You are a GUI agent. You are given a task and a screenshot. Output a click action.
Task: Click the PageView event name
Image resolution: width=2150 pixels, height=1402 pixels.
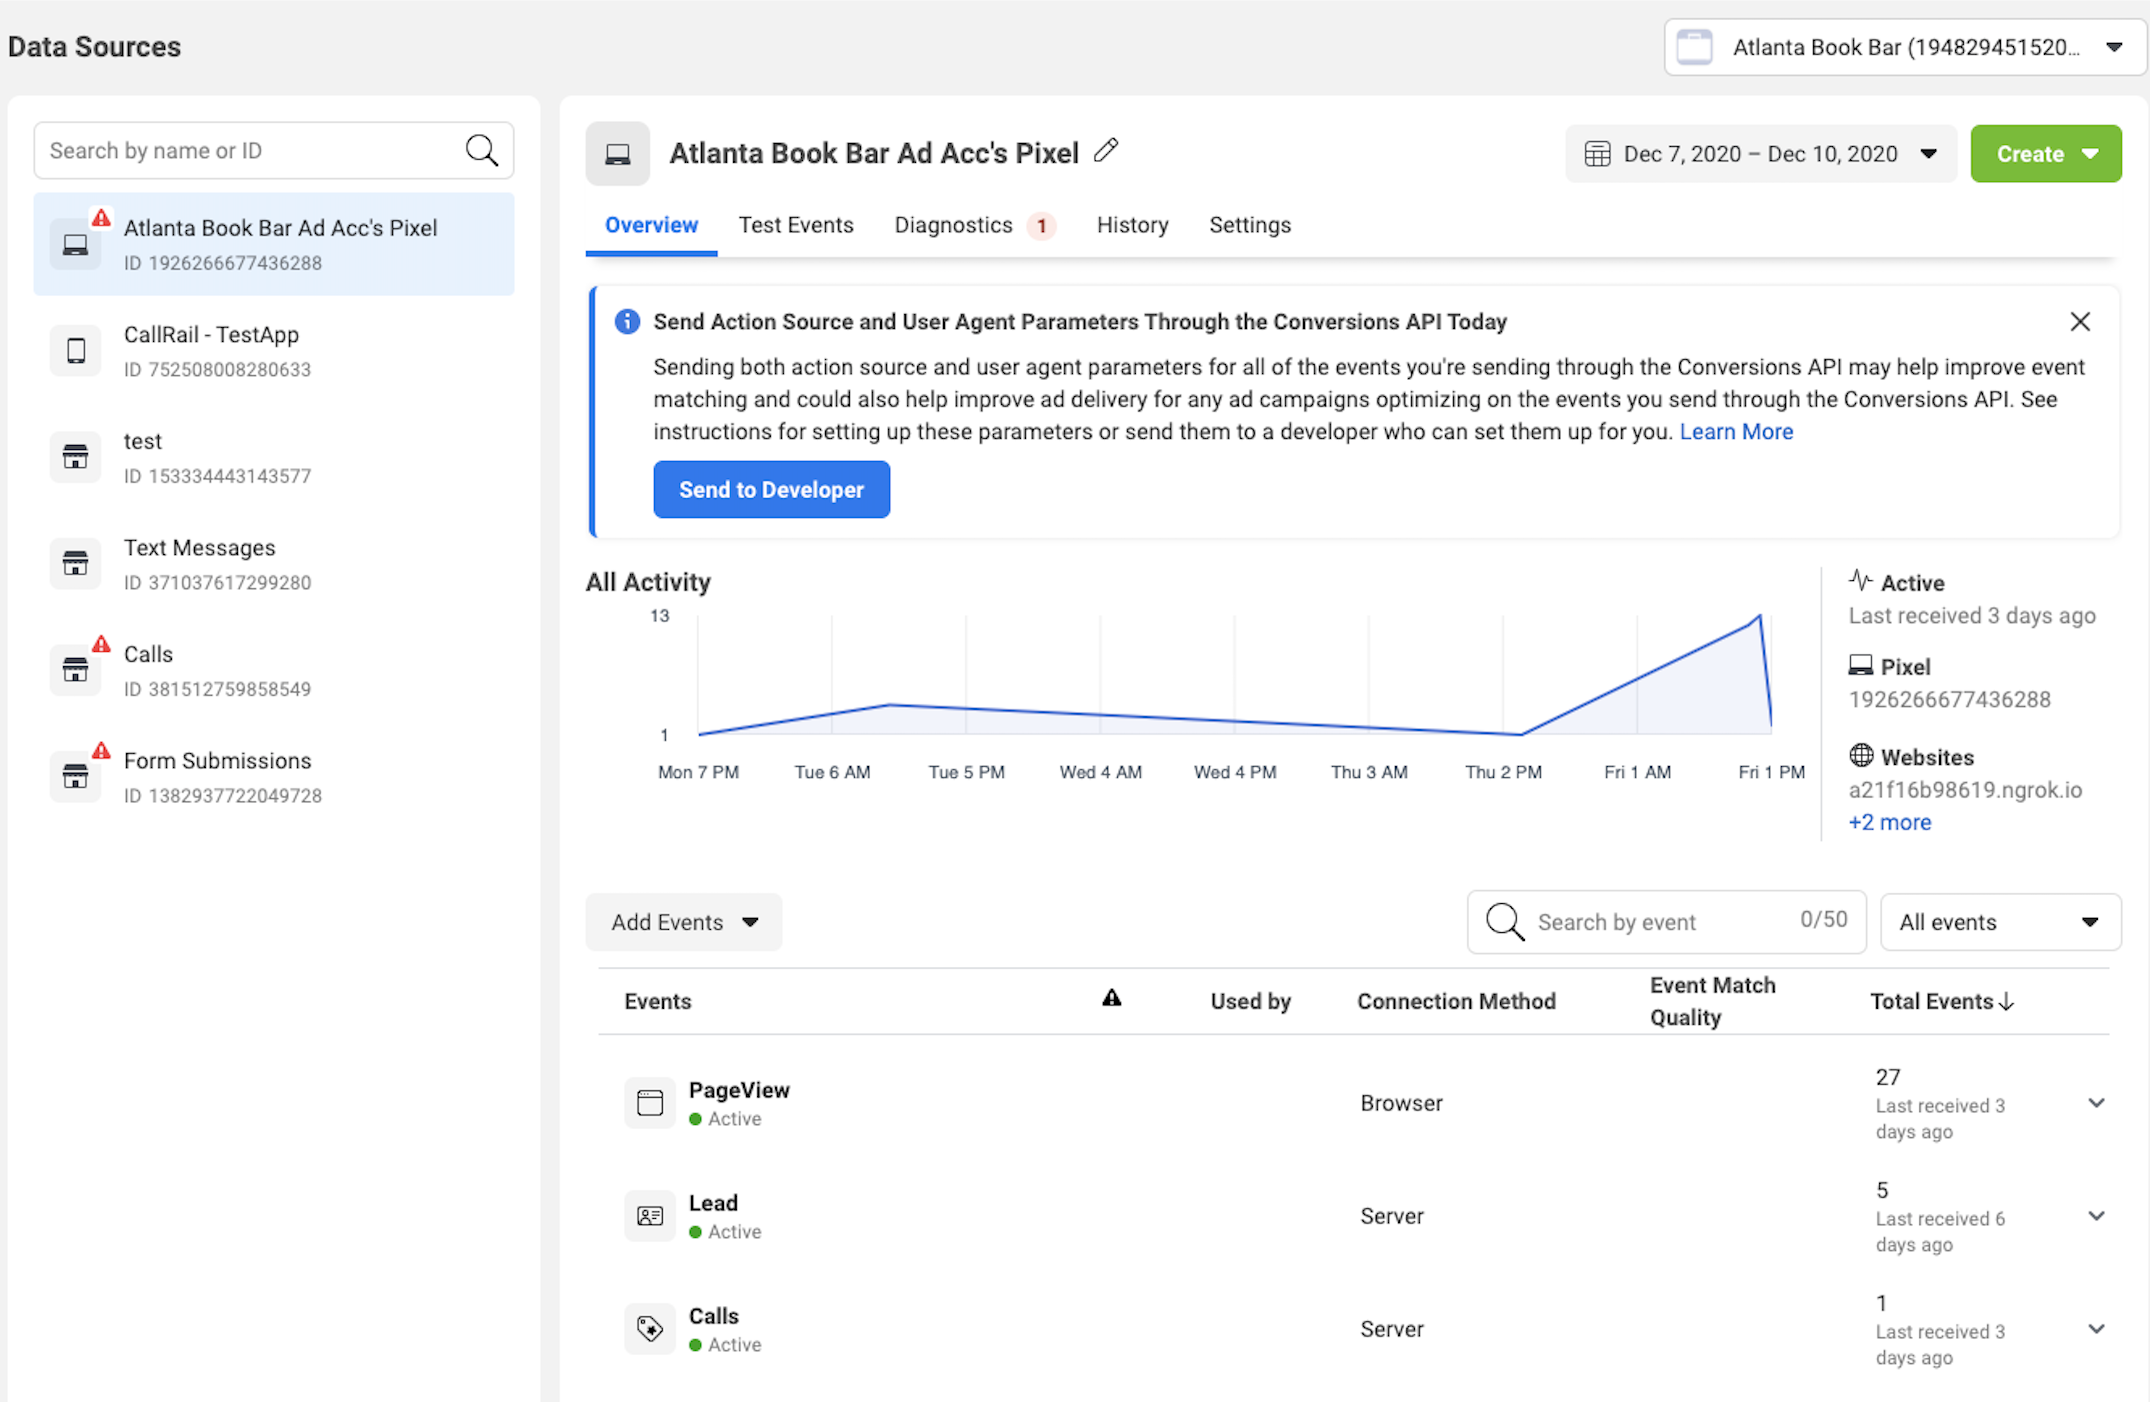(739, 1090)
